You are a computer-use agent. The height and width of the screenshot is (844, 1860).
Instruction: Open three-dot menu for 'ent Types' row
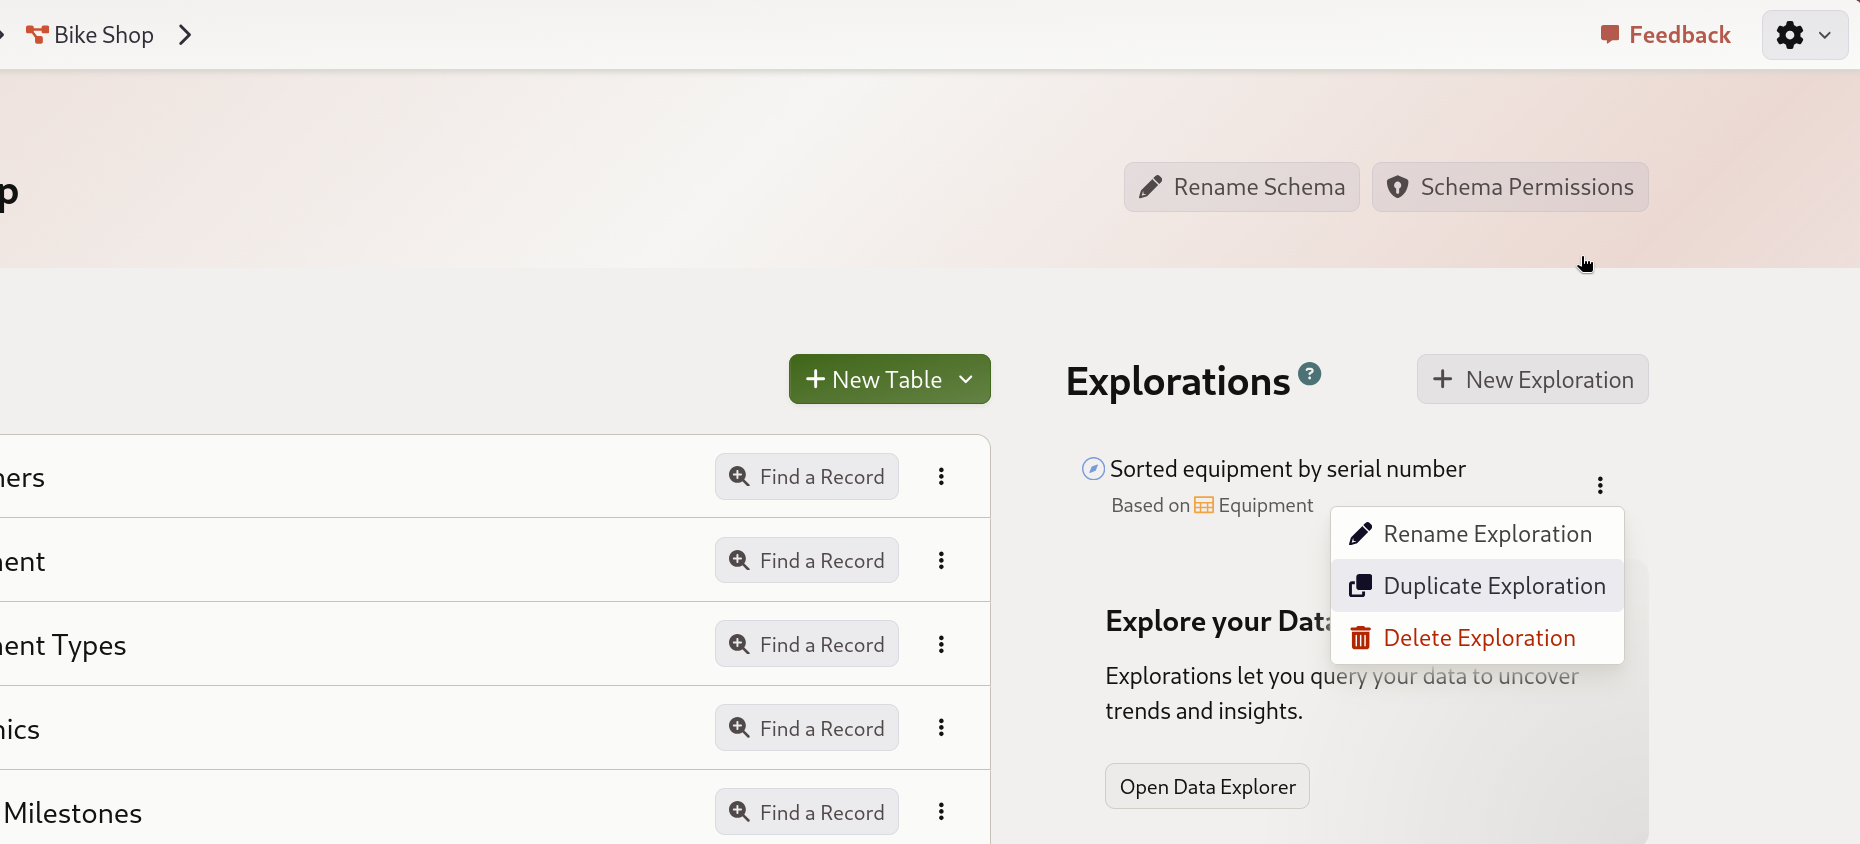coord(941,645)
